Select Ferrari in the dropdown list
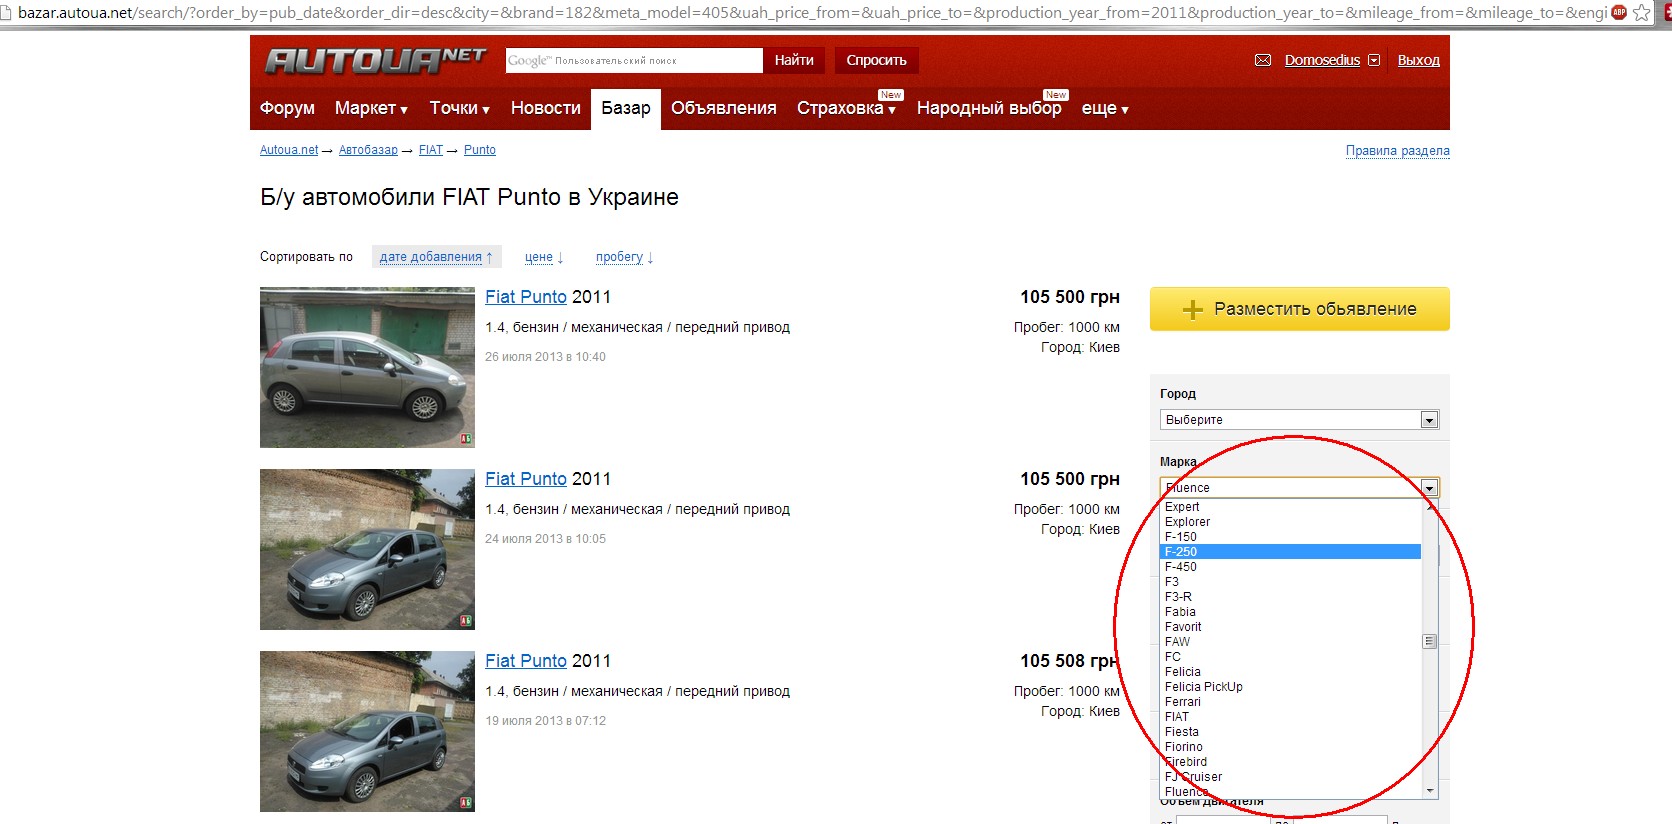The height and width of the screenshot is (824, 1672). tap(1183, 702)
